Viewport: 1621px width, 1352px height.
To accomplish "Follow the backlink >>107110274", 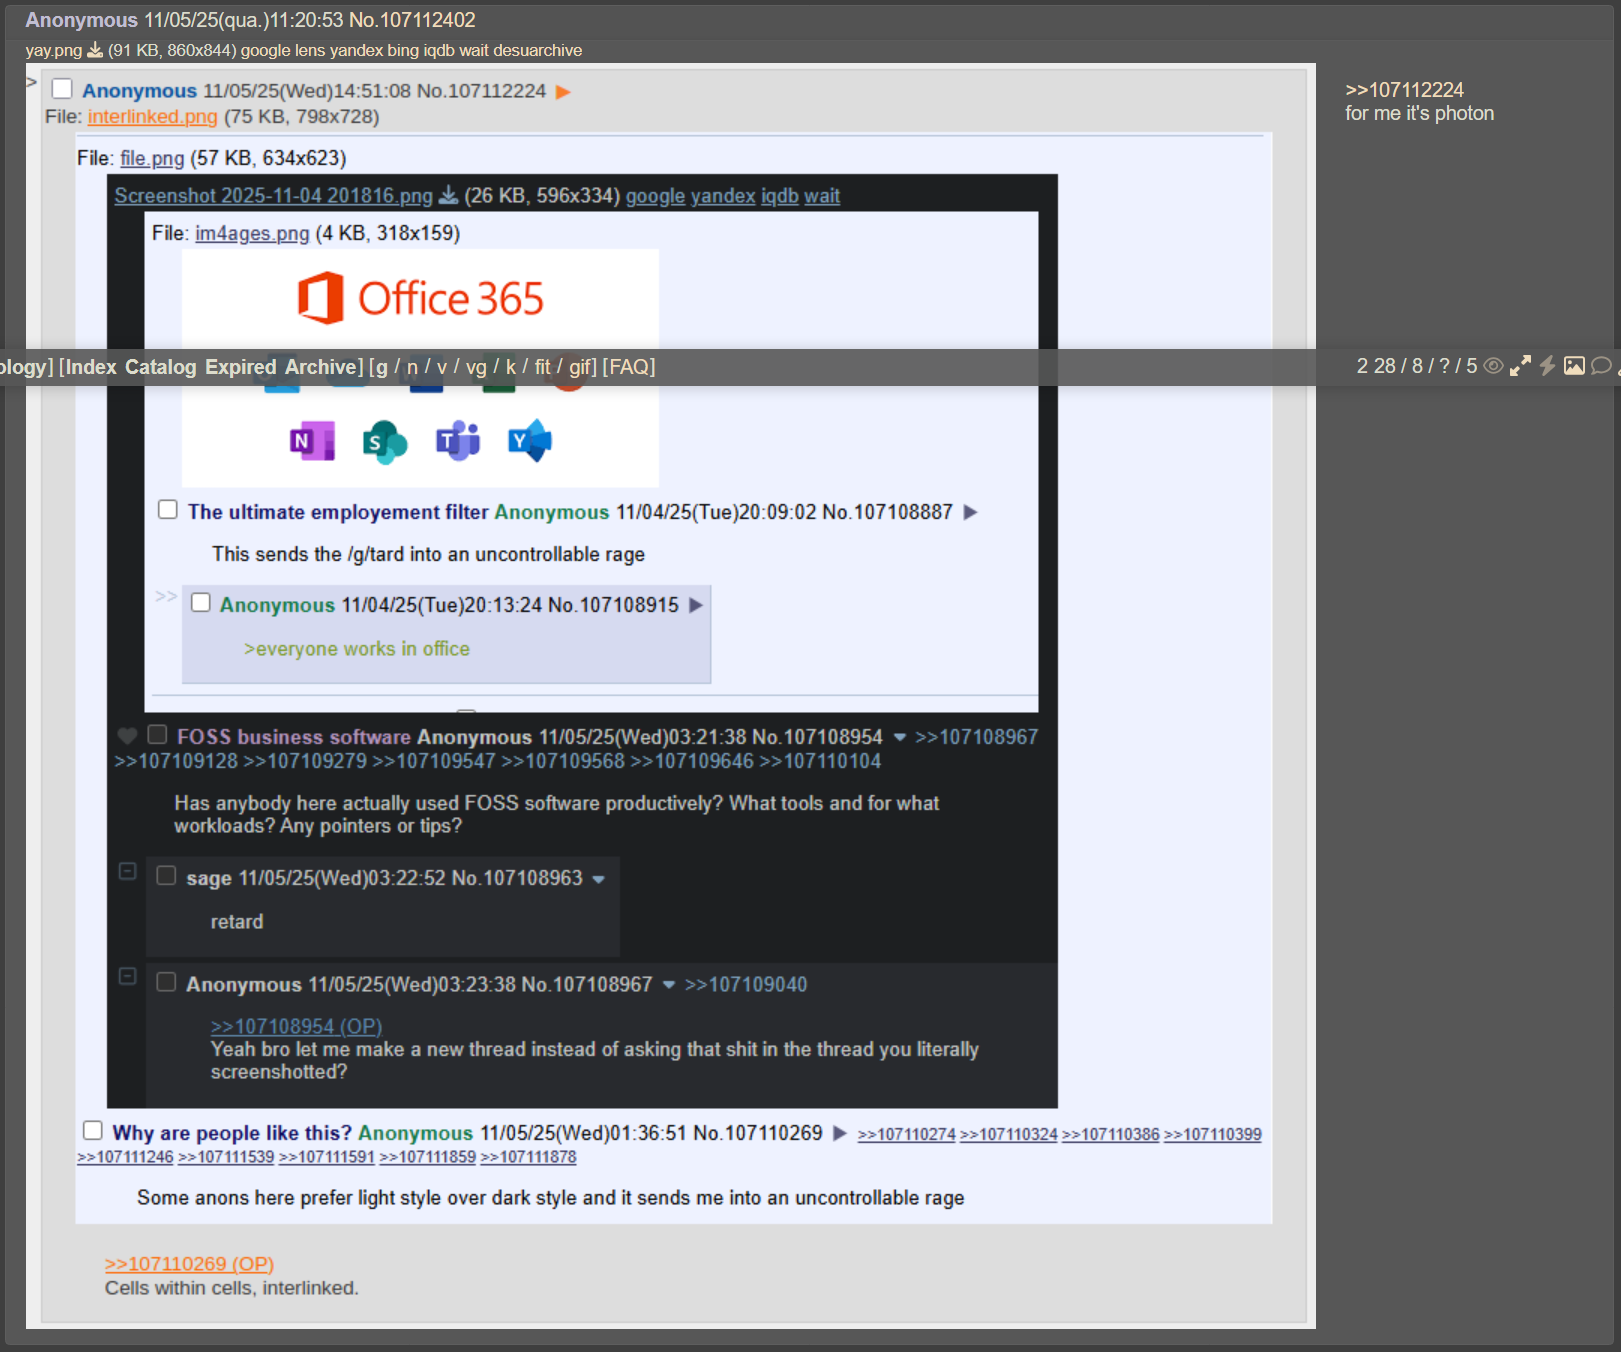I will pyautogui.click(x=906, y=1134).
